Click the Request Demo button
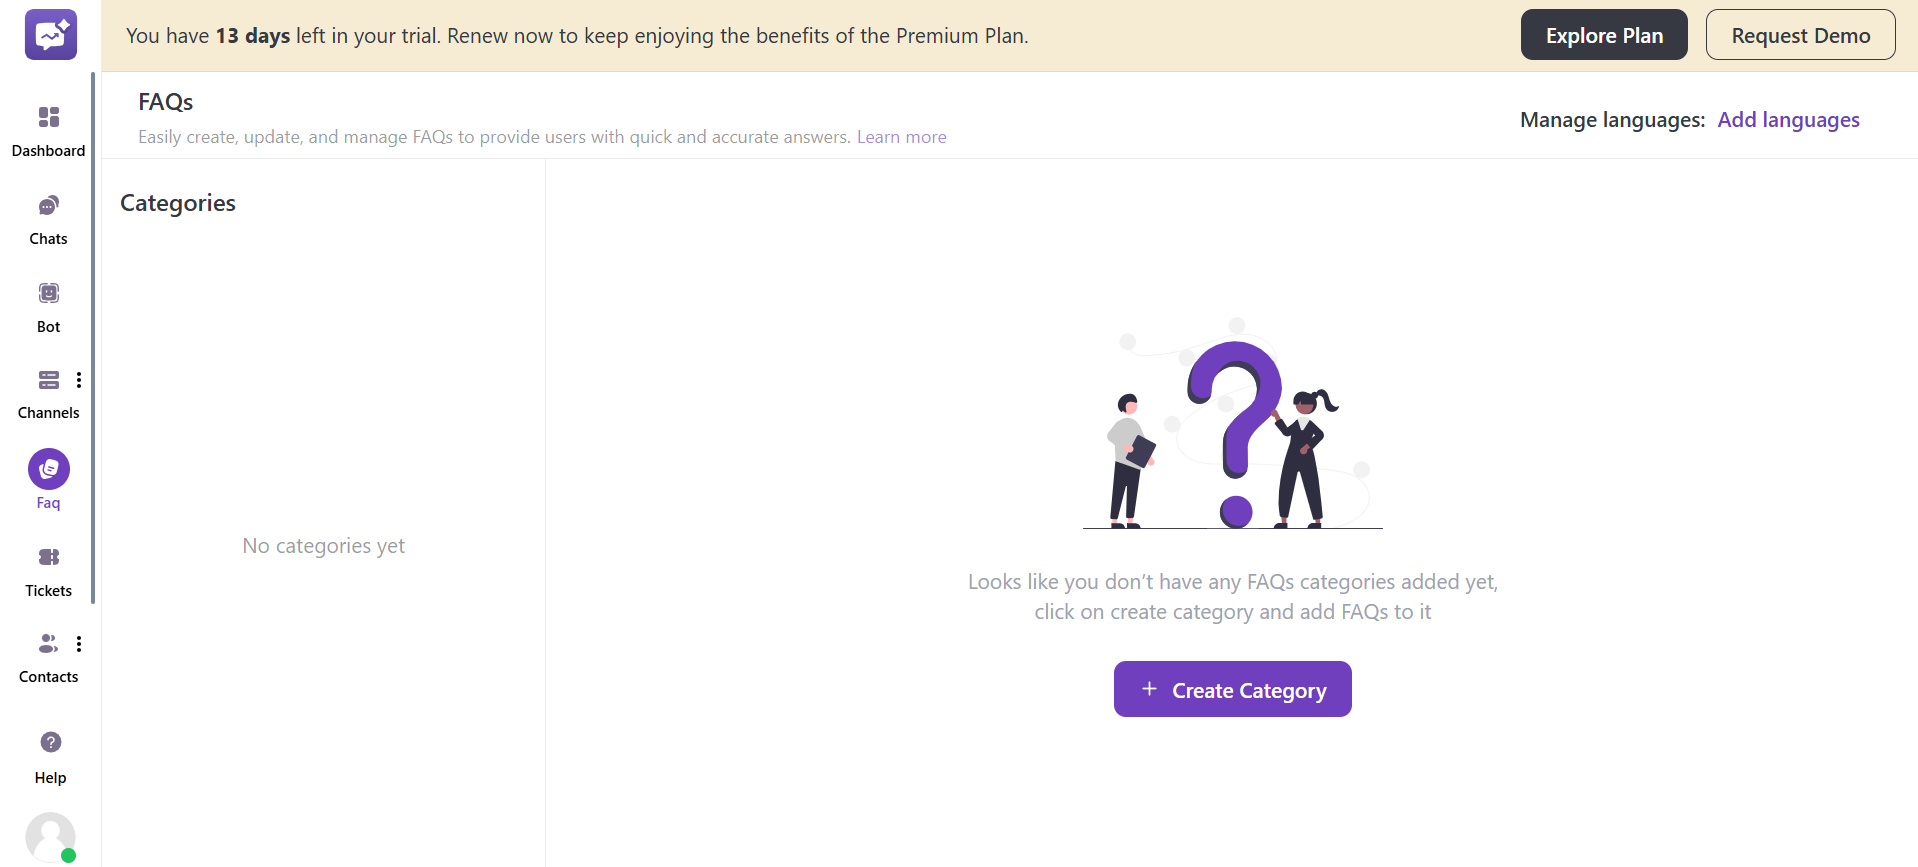The height and width of the screenshot is (867, 1918). (x=1800, y=34)
